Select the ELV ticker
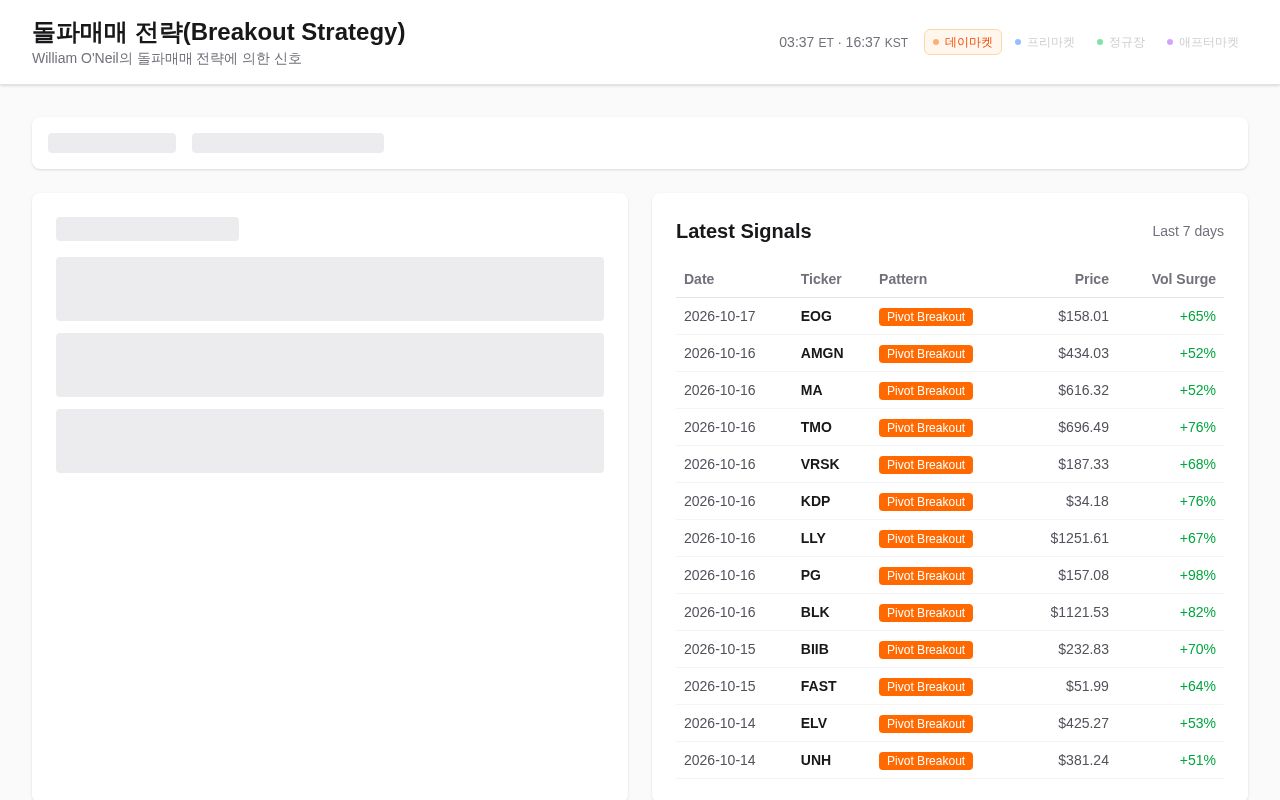This screenshot has width=1280, height=800. click(x=814, y=723)
